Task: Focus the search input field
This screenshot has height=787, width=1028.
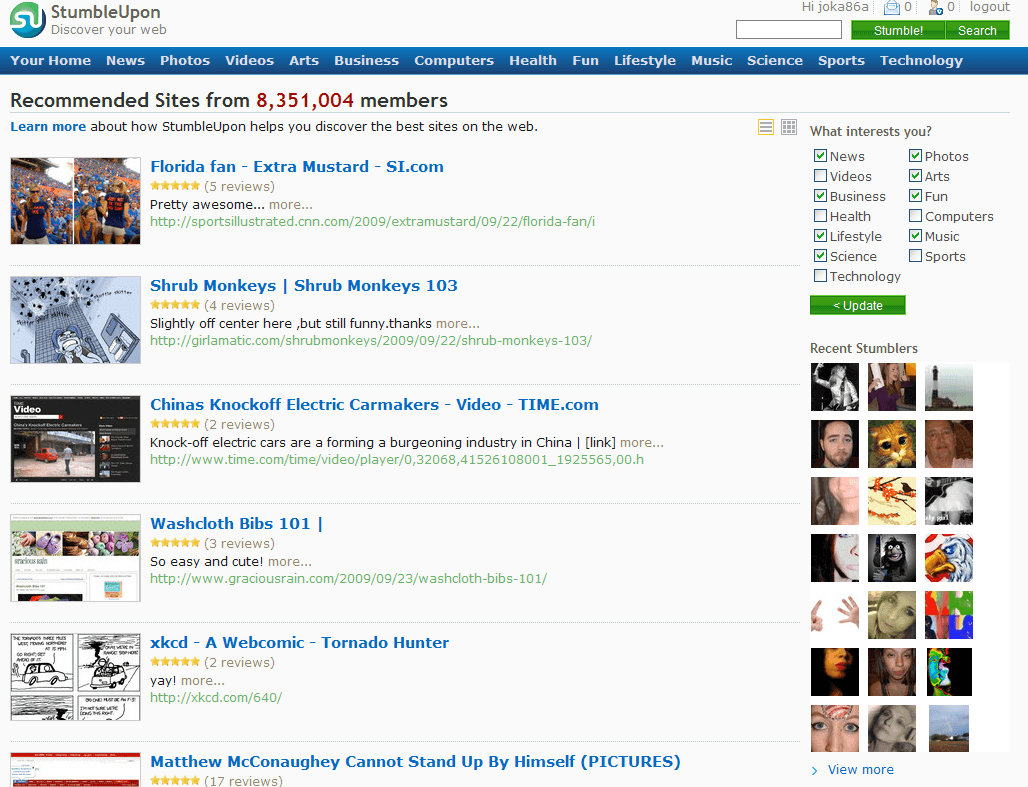Action: (789, 30)
